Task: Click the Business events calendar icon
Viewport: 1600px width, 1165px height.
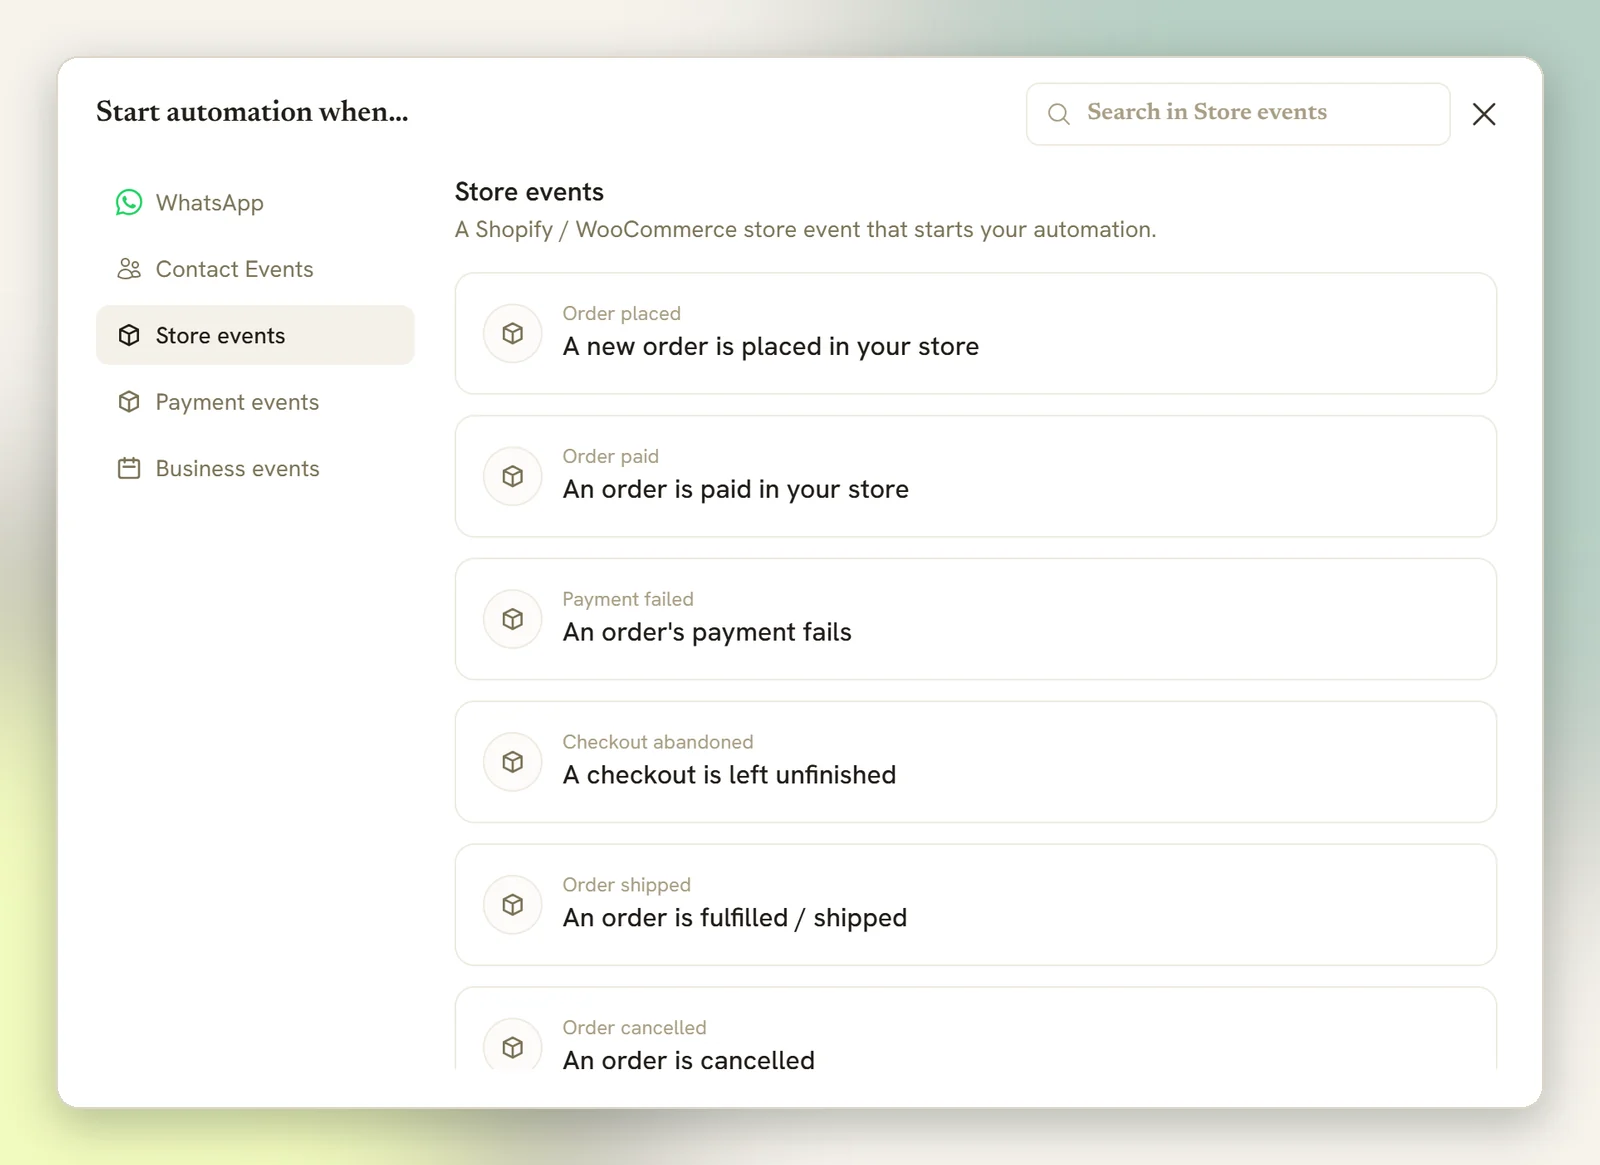Action: [129, 468]
